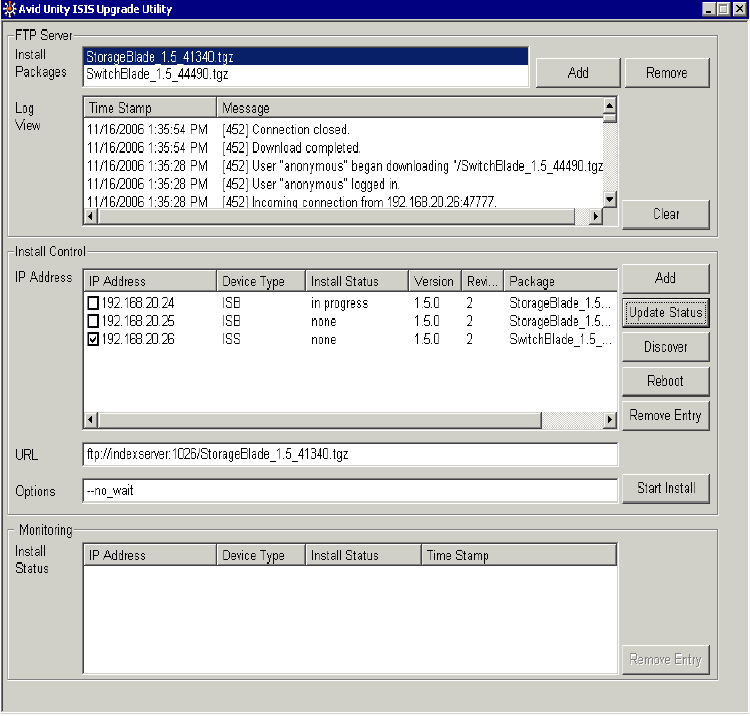Click log view horizontal scrollbar track
Image resolution: width=750 pixels, height=716 pixels.
coord(581,216)
